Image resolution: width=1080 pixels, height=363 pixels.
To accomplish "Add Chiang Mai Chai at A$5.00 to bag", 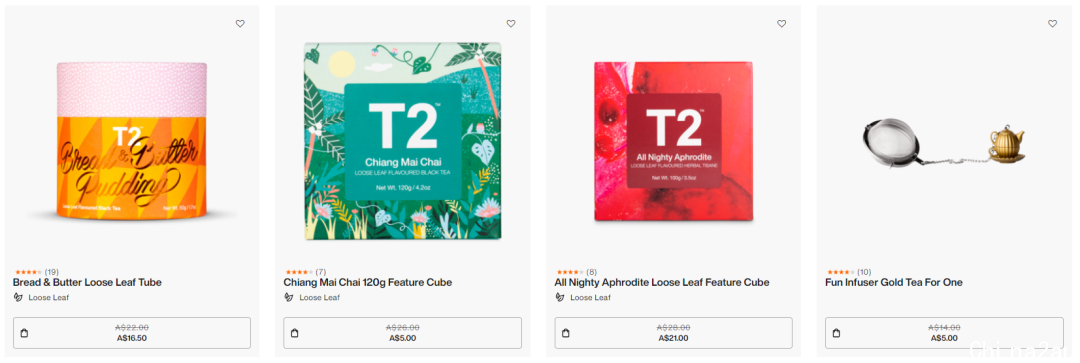I will [x=402, y=333].
